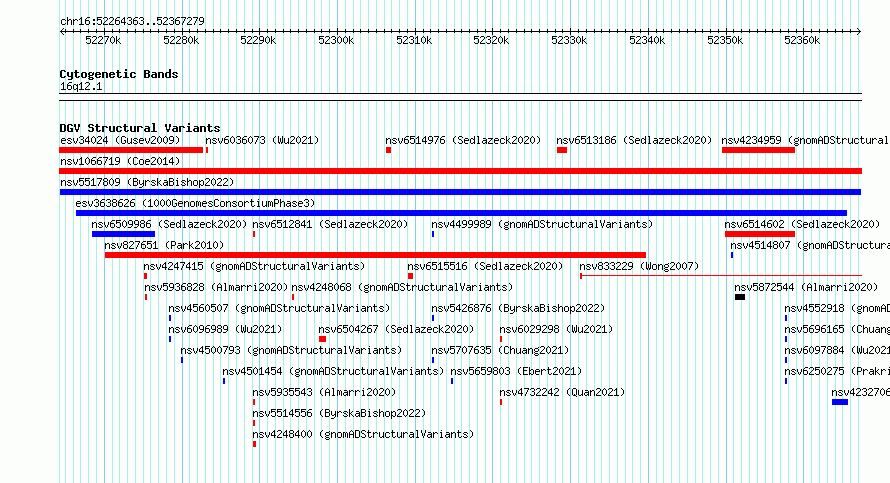Click the nsv5696165 Chuang variant label
Image resolution: width=890 pixels, height=483 pixels.
pyautogui.click(x=837, y=329)
